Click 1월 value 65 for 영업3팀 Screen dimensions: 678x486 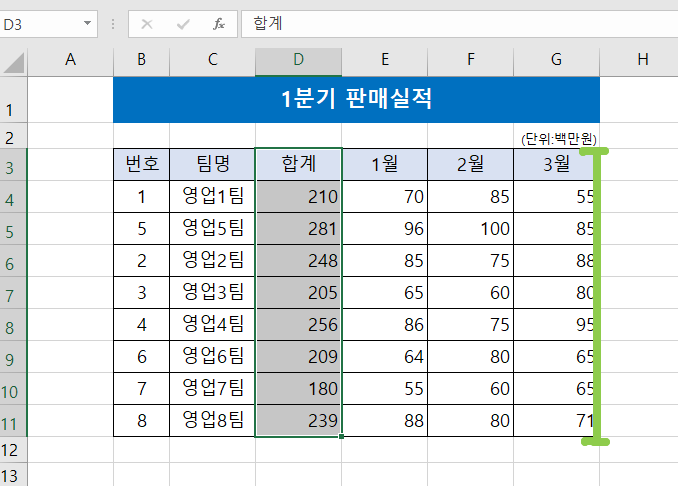point(384,292)
